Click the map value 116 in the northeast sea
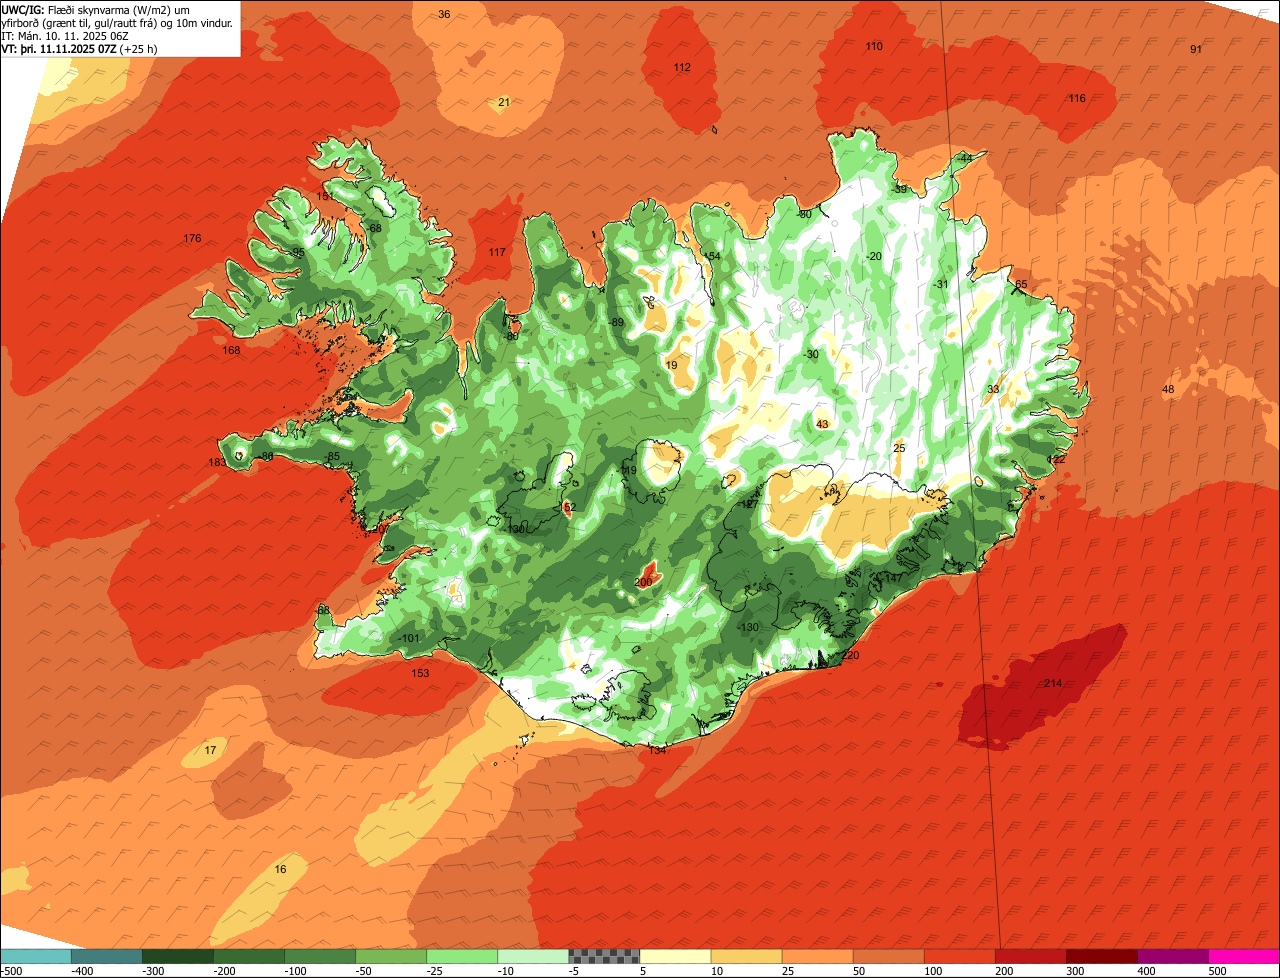1280x978 pixels. click(1077, 99)
